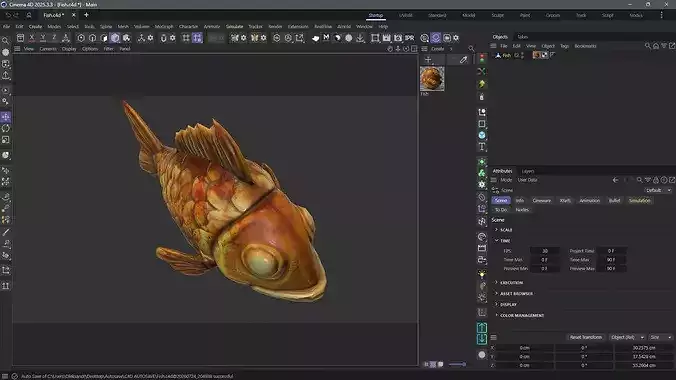Toggle Z axis lock in top toolbar
The image size is (676, 380).
54,38
